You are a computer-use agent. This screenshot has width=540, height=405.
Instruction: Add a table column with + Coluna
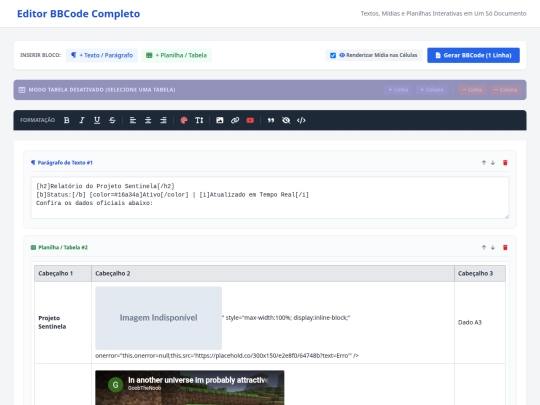(x=432, y=90)
